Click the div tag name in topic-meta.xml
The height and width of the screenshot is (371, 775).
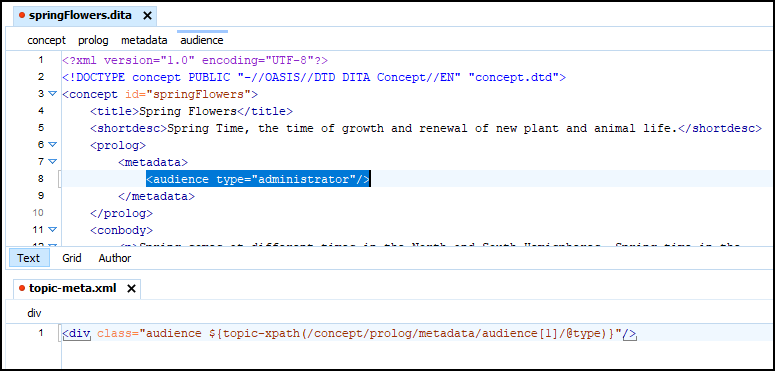pos(79,333)
